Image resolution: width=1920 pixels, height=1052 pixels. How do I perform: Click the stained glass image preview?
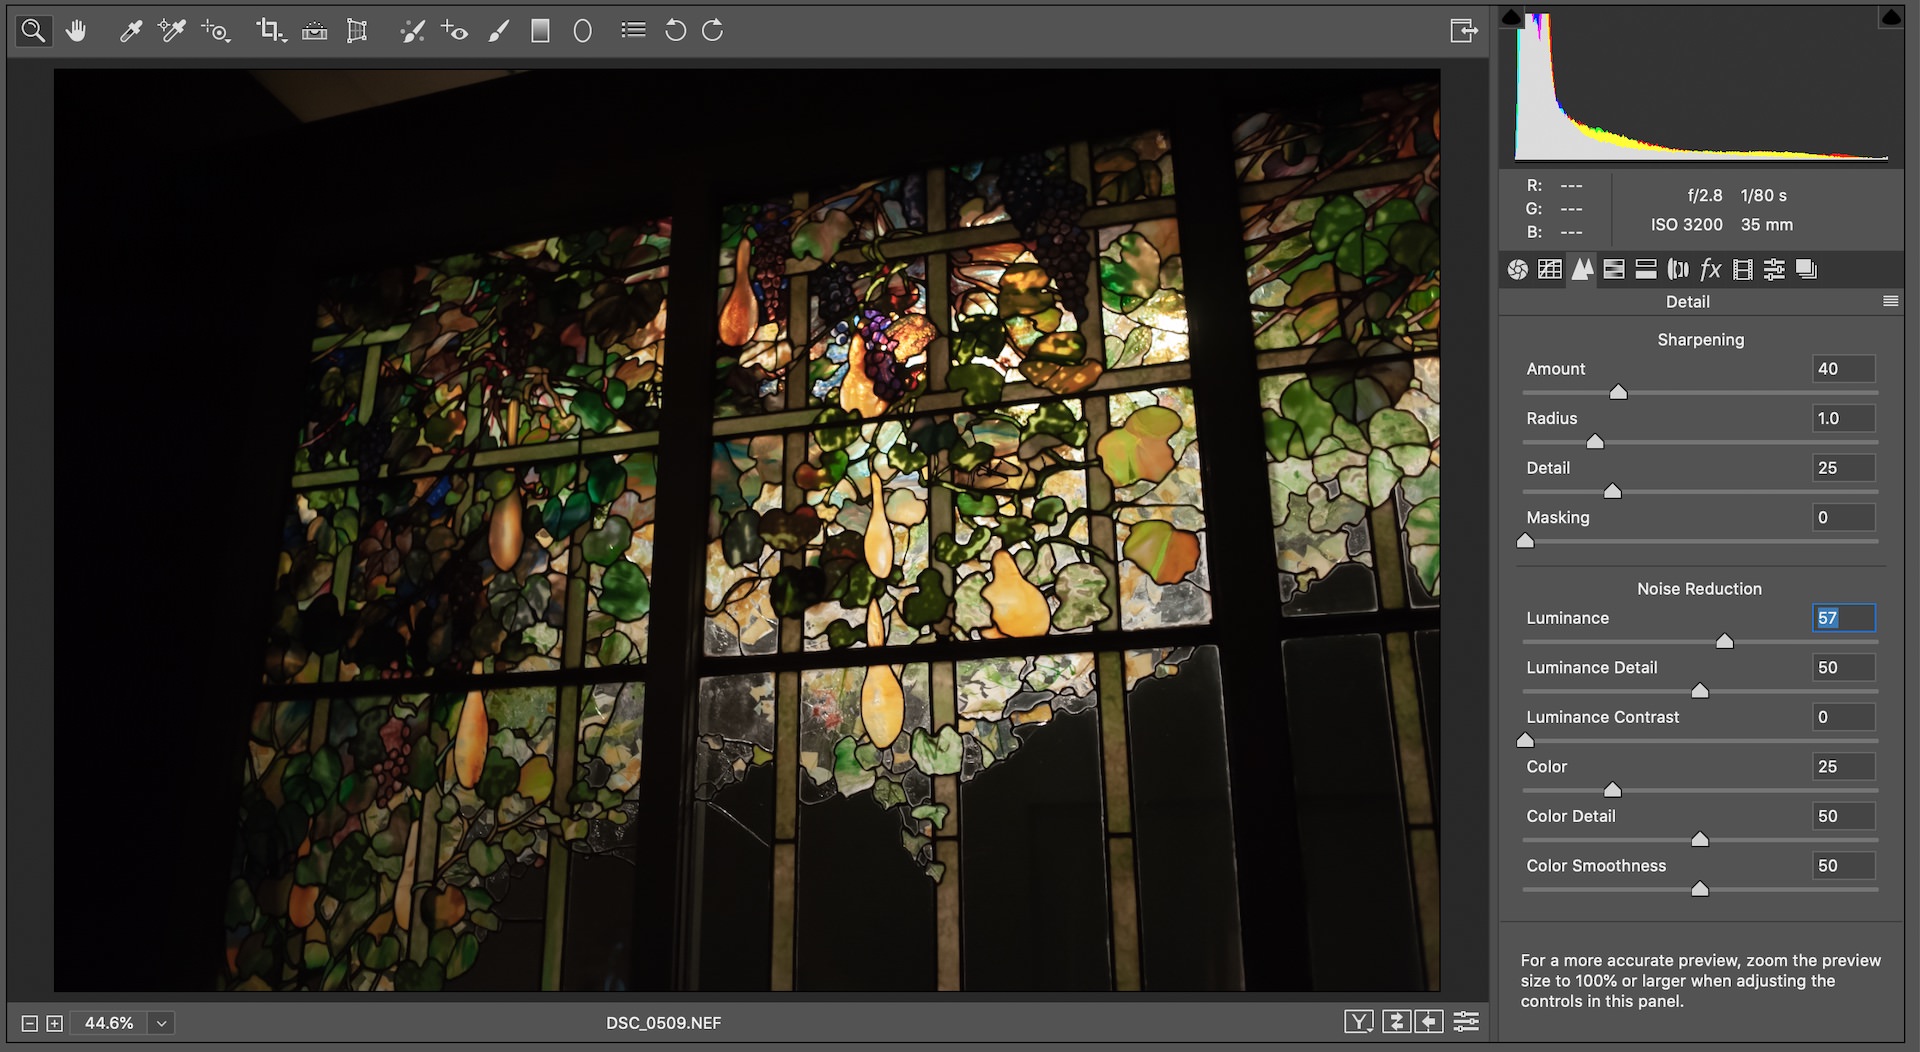pos(747,530)
